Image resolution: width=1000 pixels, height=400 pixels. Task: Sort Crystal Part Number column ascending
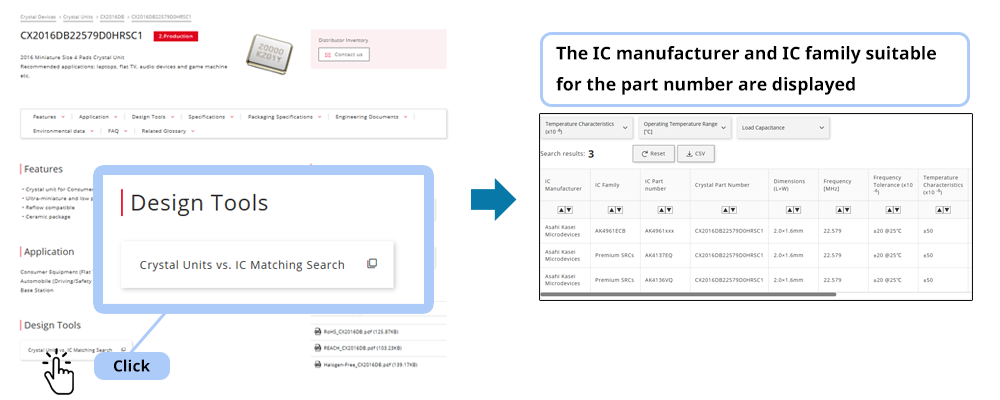[725, 210]
